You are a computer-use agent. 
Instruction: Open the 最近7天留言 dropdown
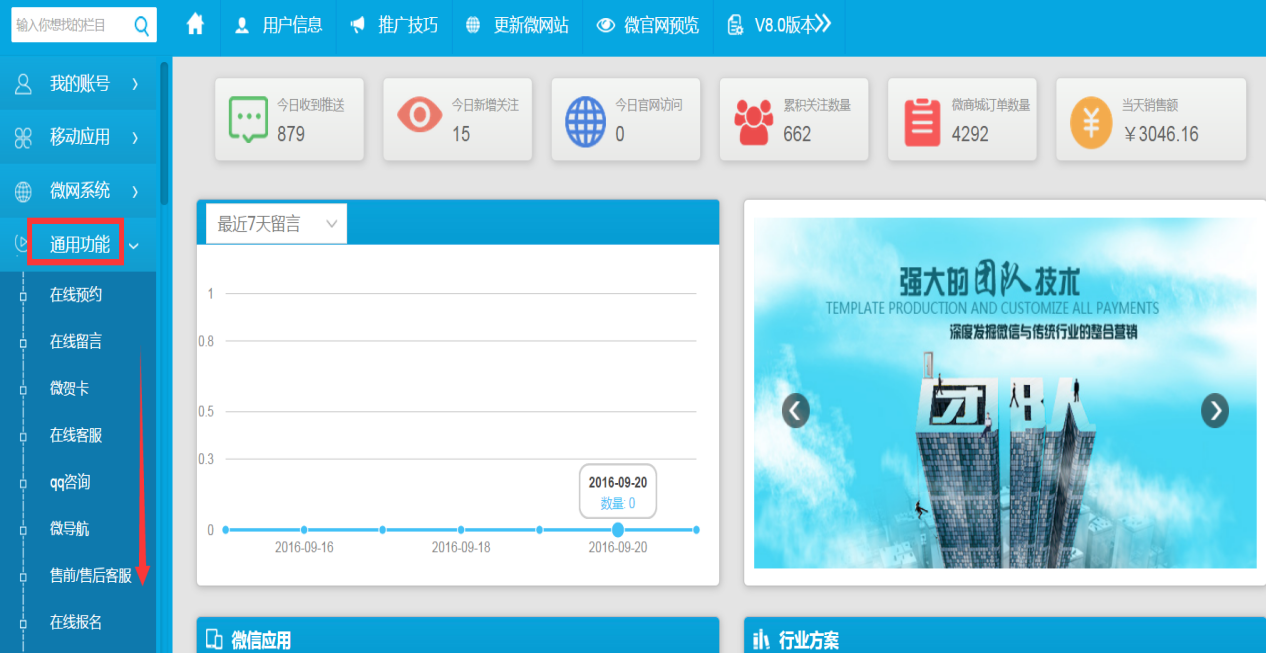coord(276,224)
